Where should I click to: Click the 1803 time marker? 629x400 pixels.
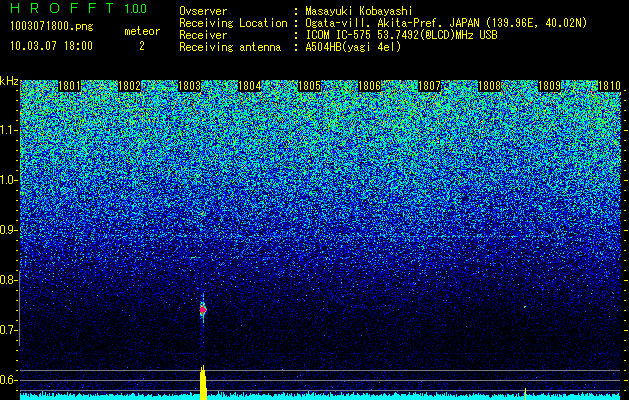point(189,86)
